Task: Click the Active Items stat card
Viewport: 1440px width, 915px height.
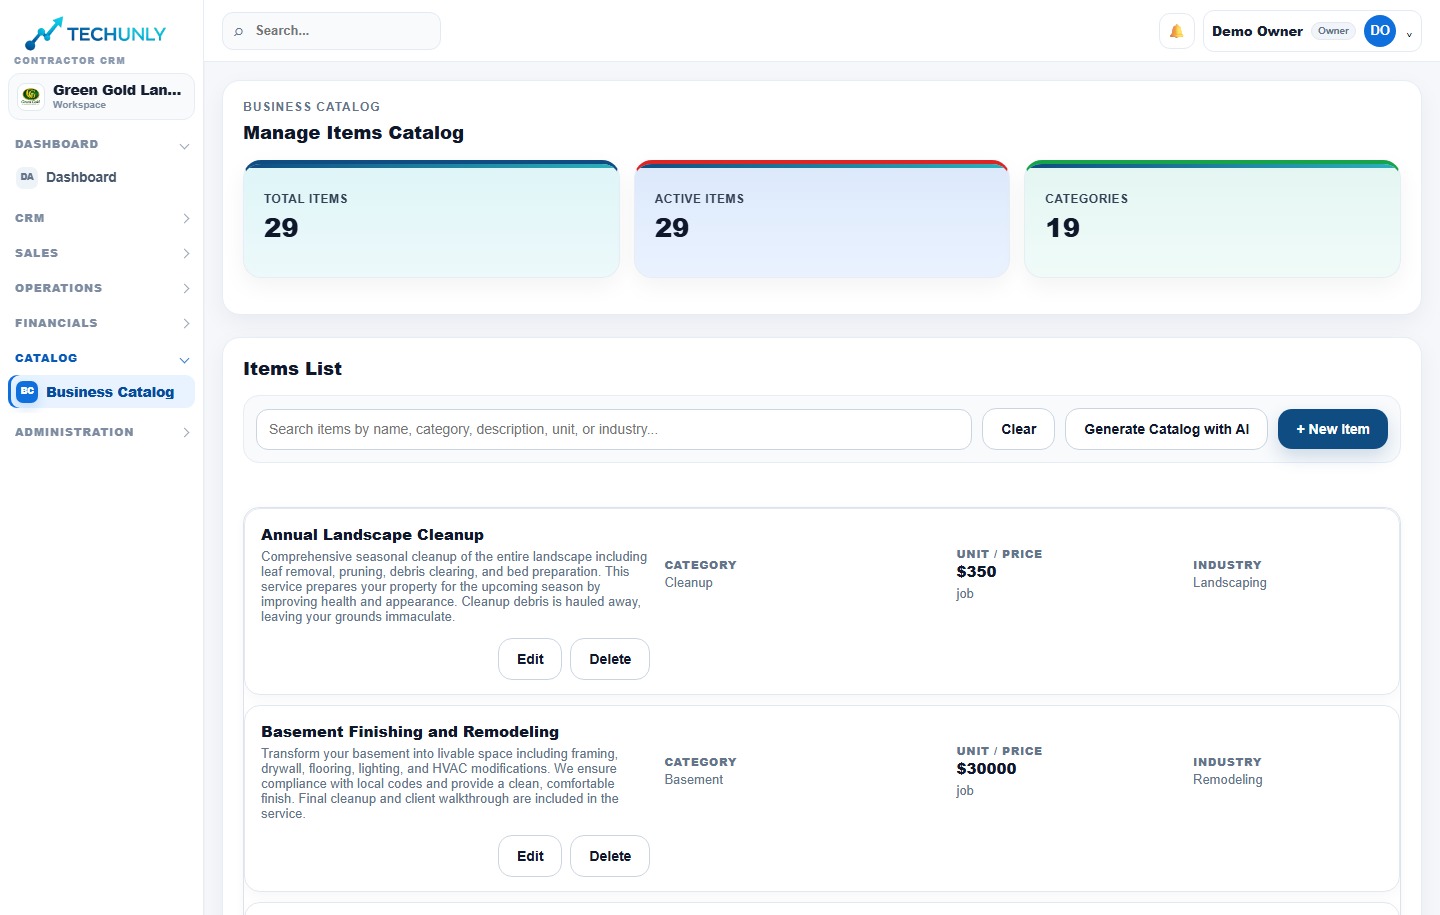Action: [x=822, y=219]
